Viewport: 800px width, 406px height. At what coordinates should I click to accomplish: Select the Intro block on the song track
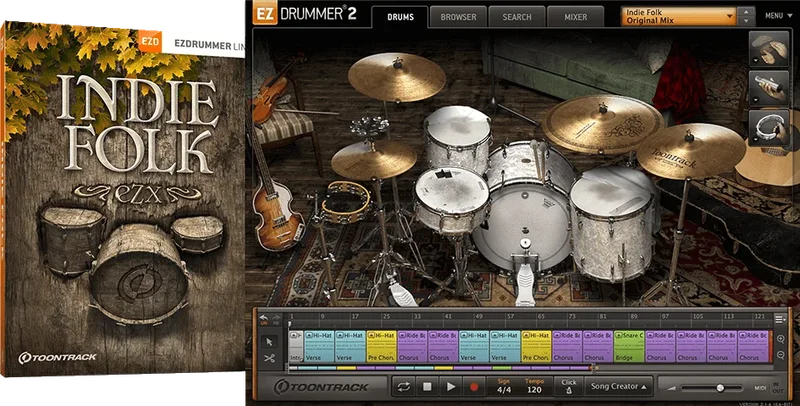coord(296,346)
